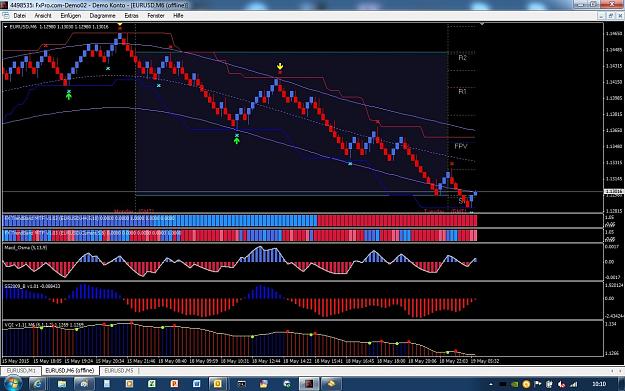Viewport: 625px width, 391px height.
Task: Open Action Center flag in tray
Action: click(538, 384)
